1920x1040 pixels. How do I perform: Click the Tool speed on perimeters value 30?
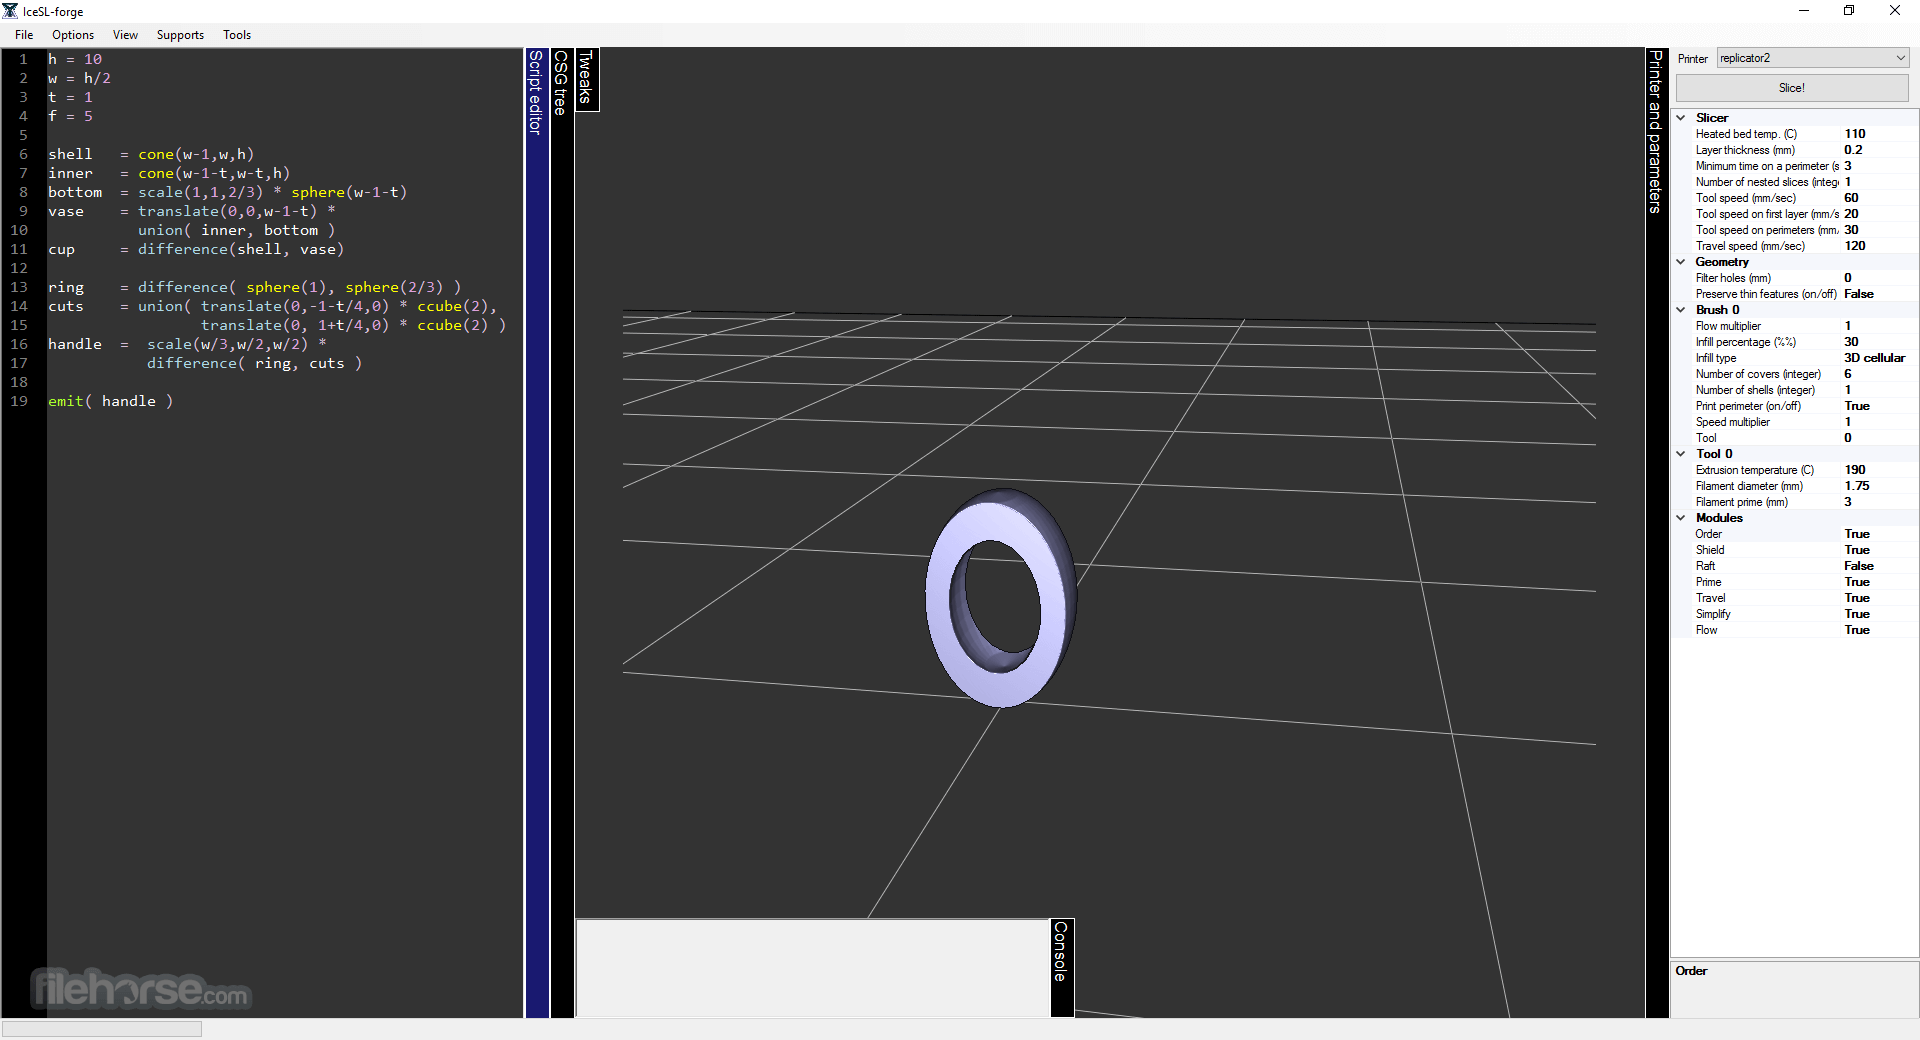click(1851, 230)
